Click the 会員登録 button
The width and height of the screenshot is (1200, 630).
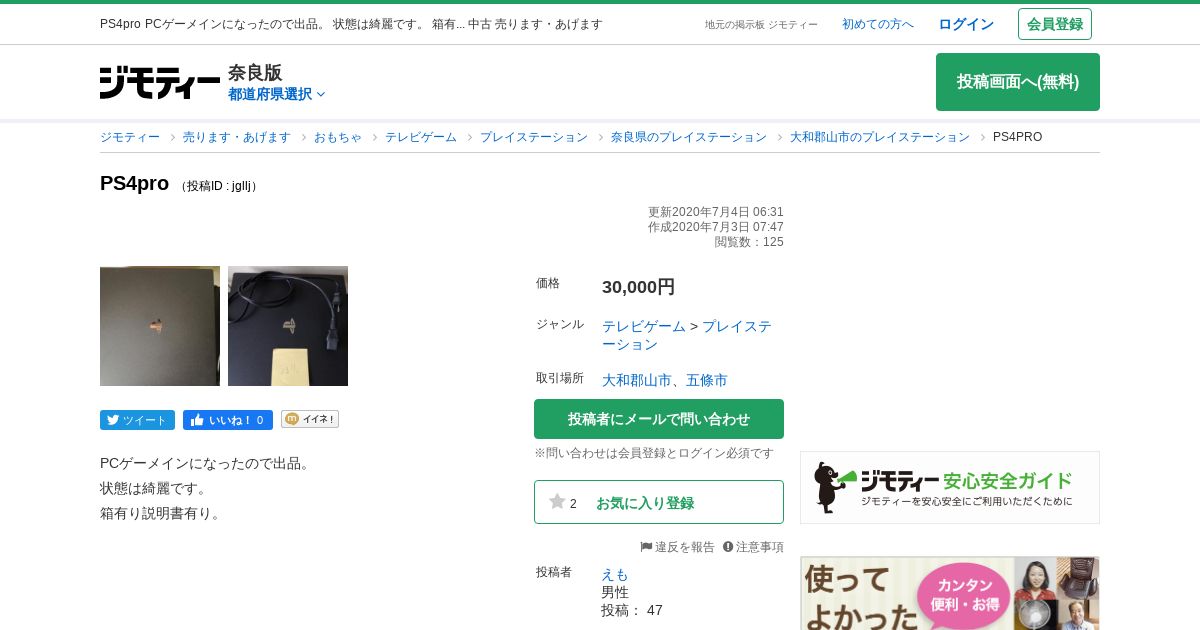click(1055, 24)
